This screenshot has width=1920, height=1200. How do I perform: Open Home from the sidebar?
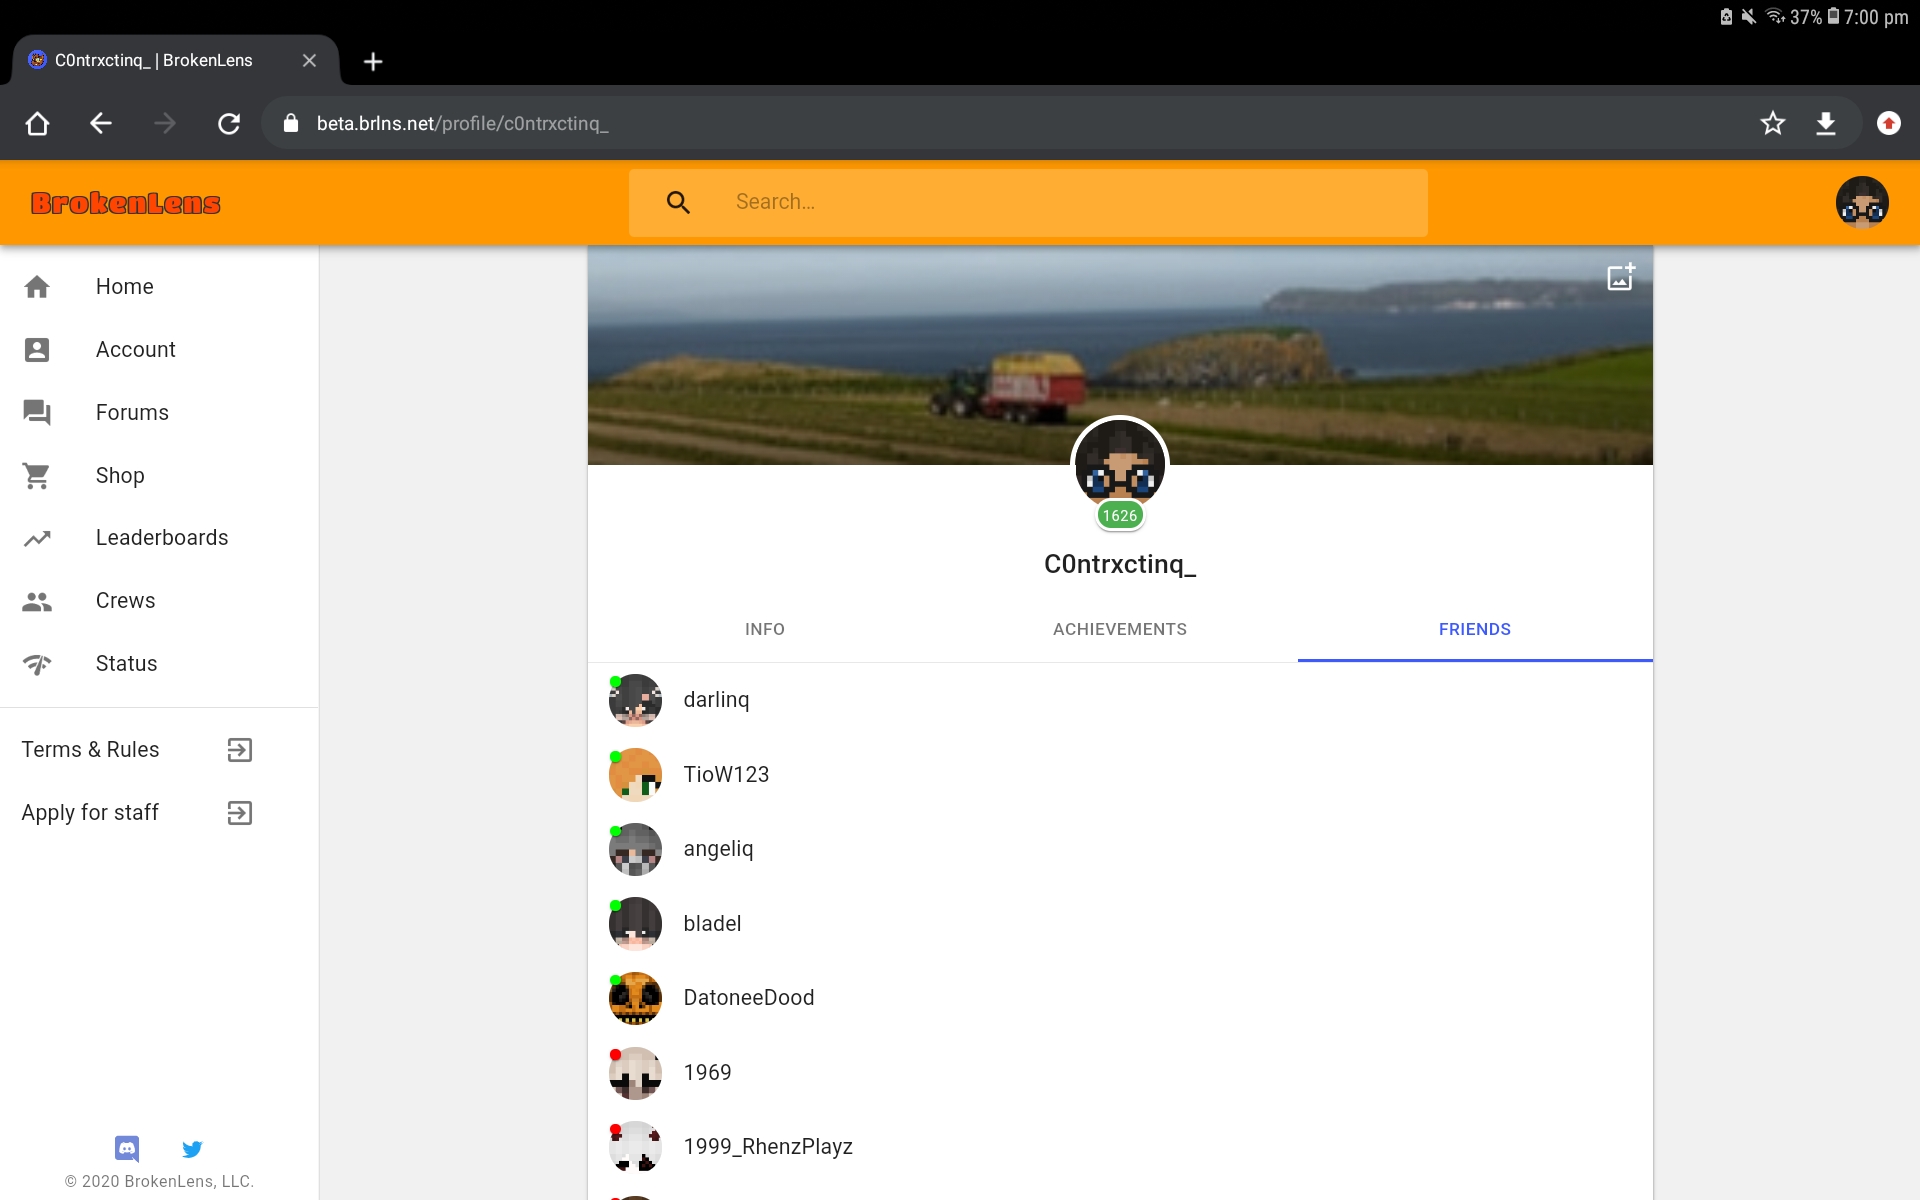click(160, 287)
